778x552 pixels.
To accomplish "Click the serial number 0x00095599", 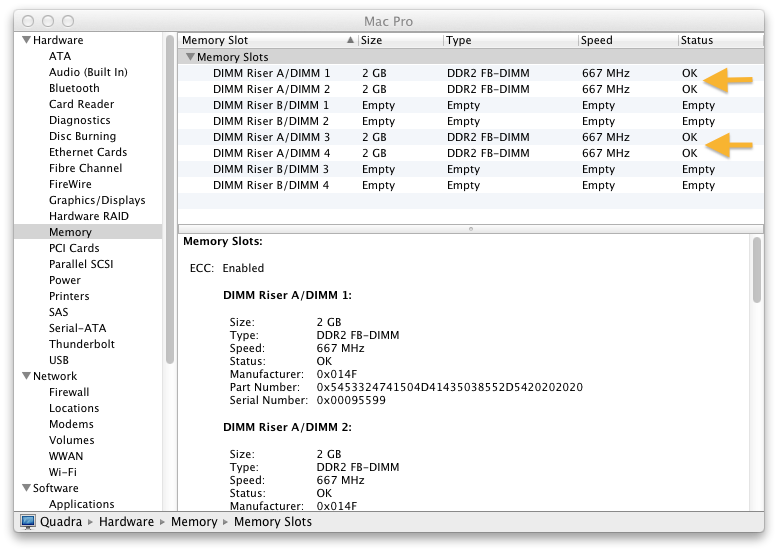I will point(351,400).
